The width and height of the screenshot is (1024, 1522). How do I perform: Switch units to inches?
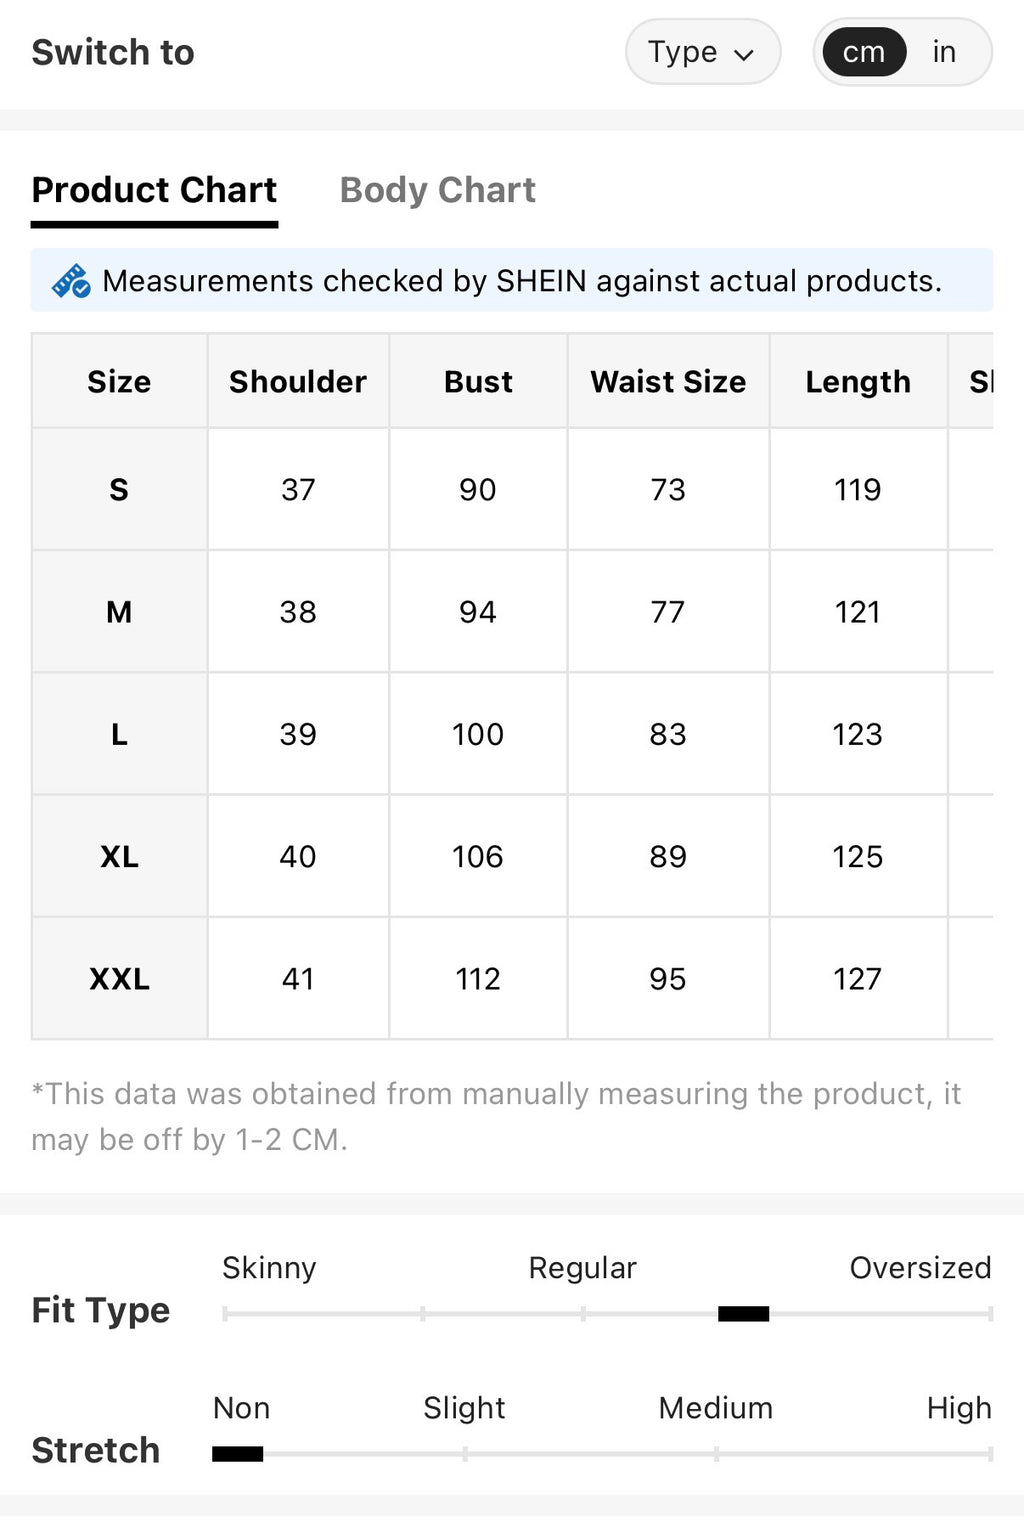[944, 52]
